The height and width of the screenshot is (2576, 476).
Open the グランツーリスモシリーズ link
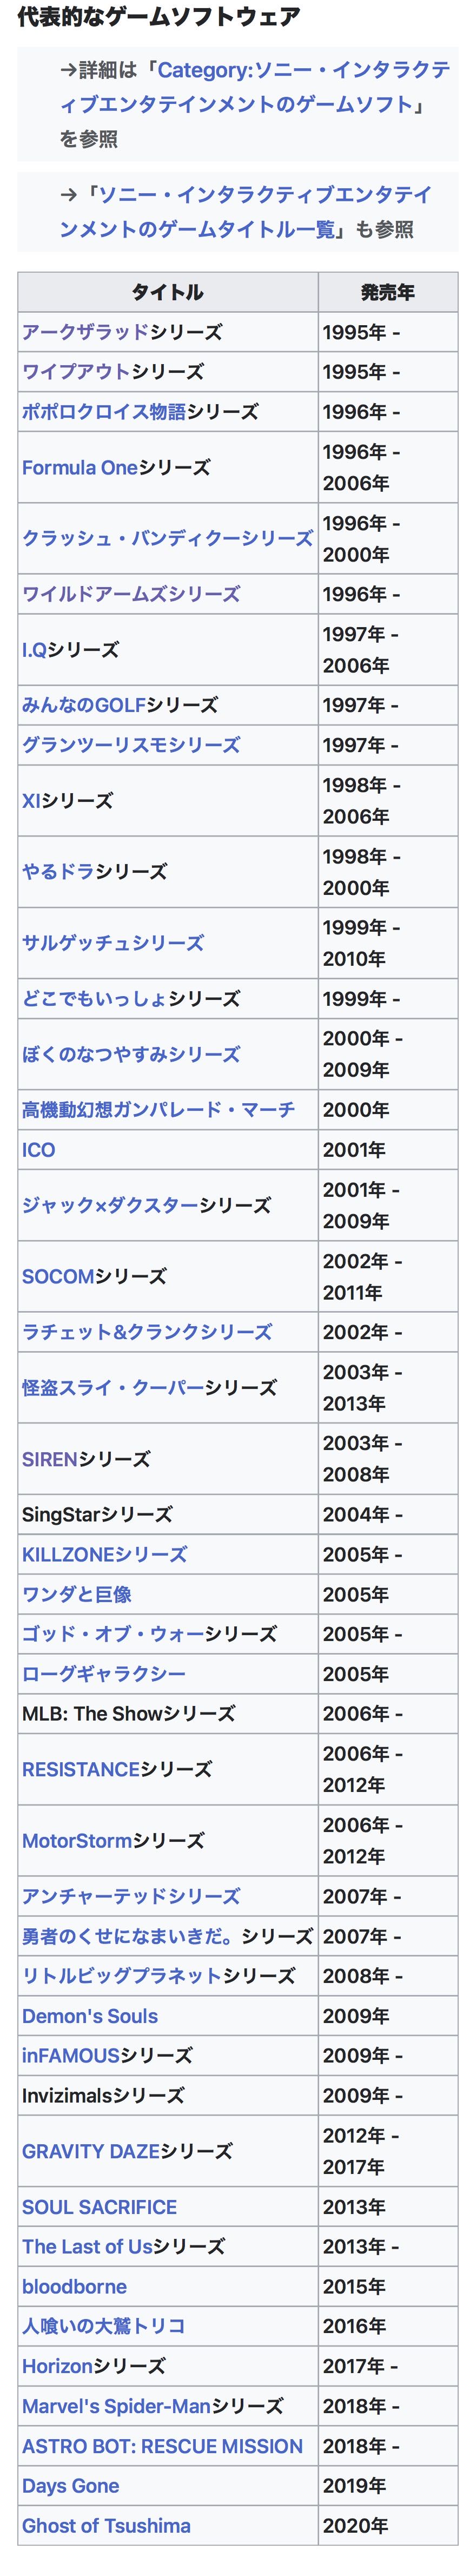(130, 745)
